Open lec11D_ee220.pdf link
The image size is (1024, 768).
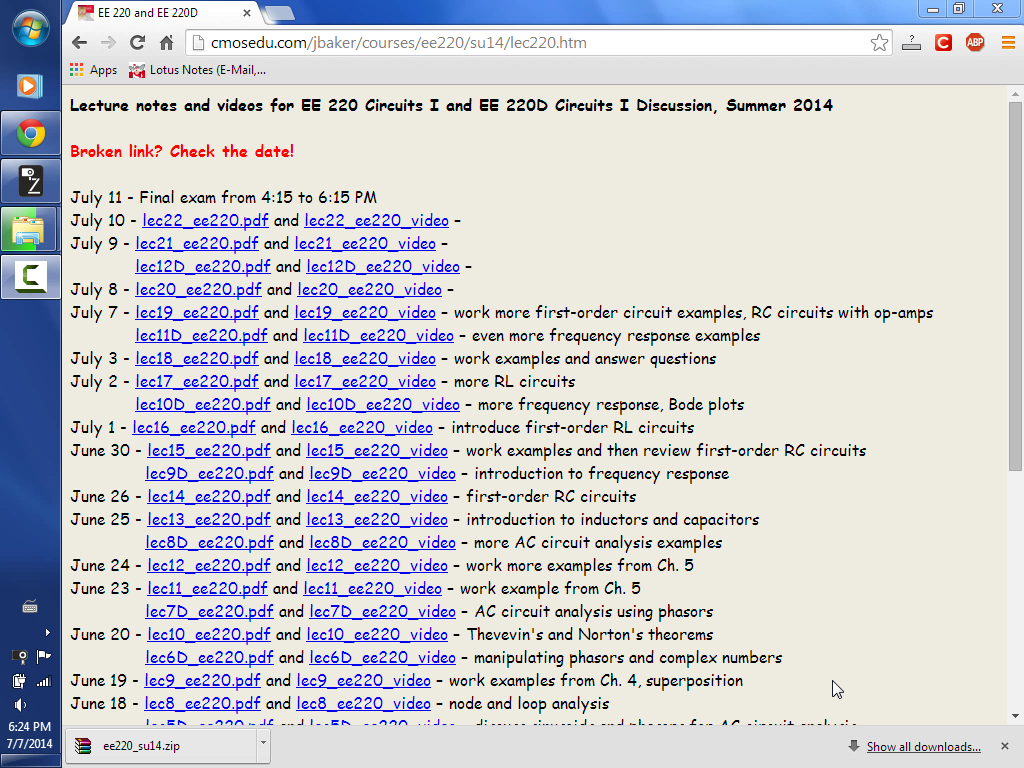(202, 336)
